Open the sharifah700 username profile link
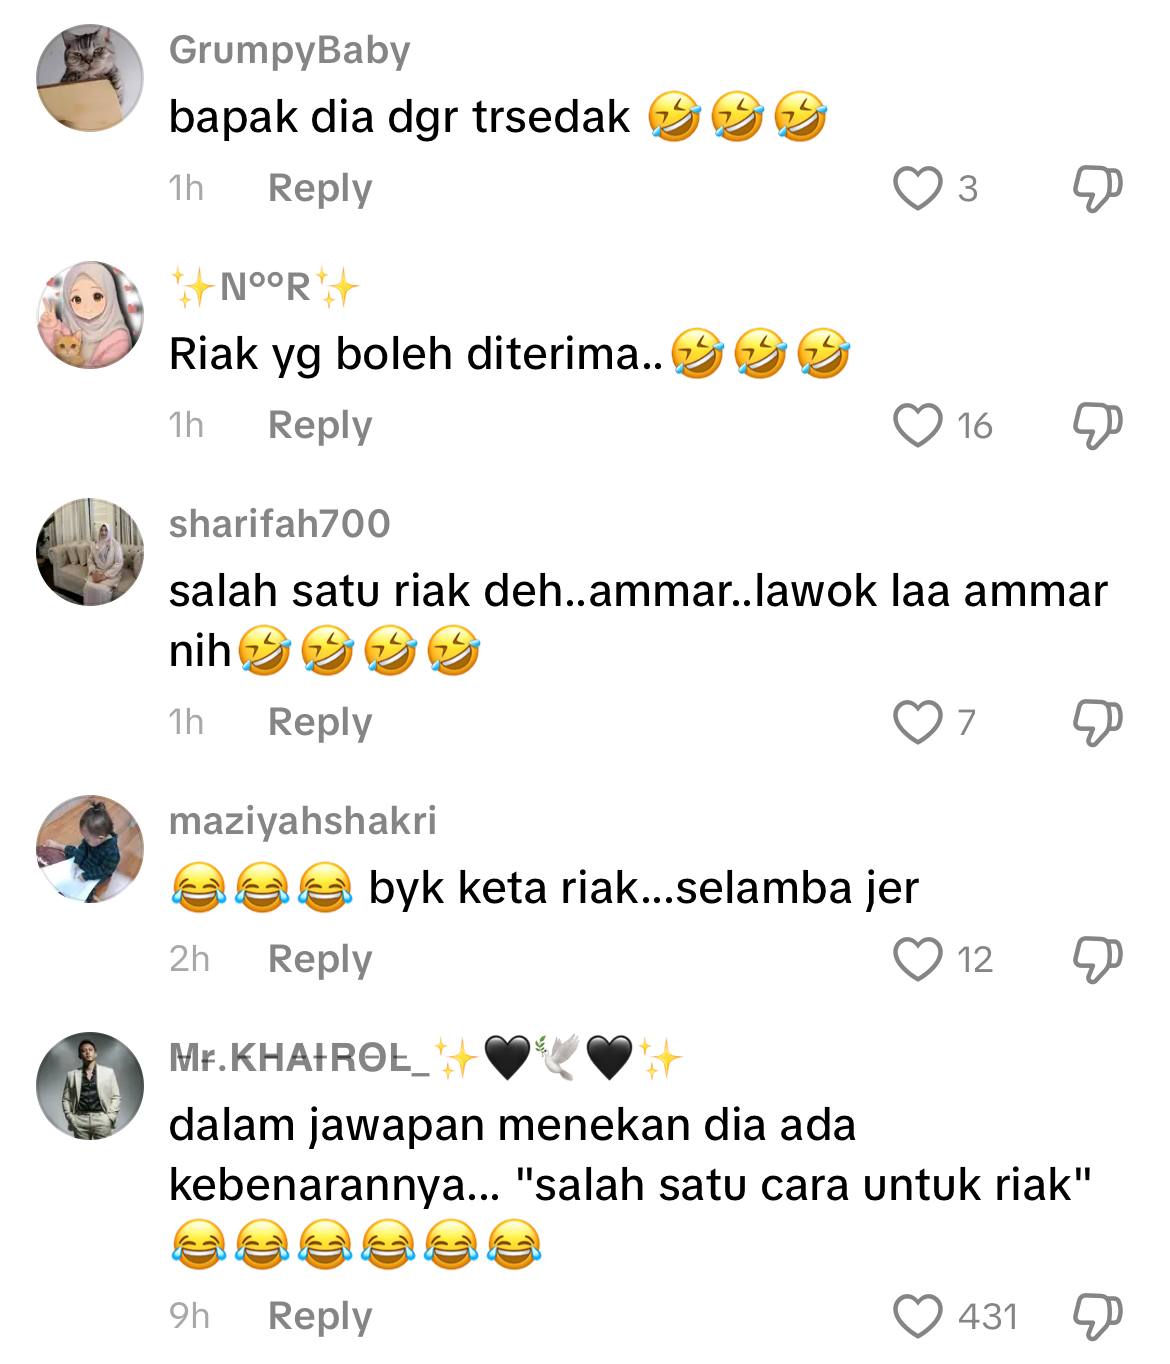This screenshot has width=1170, height=1364. [279, 523]
